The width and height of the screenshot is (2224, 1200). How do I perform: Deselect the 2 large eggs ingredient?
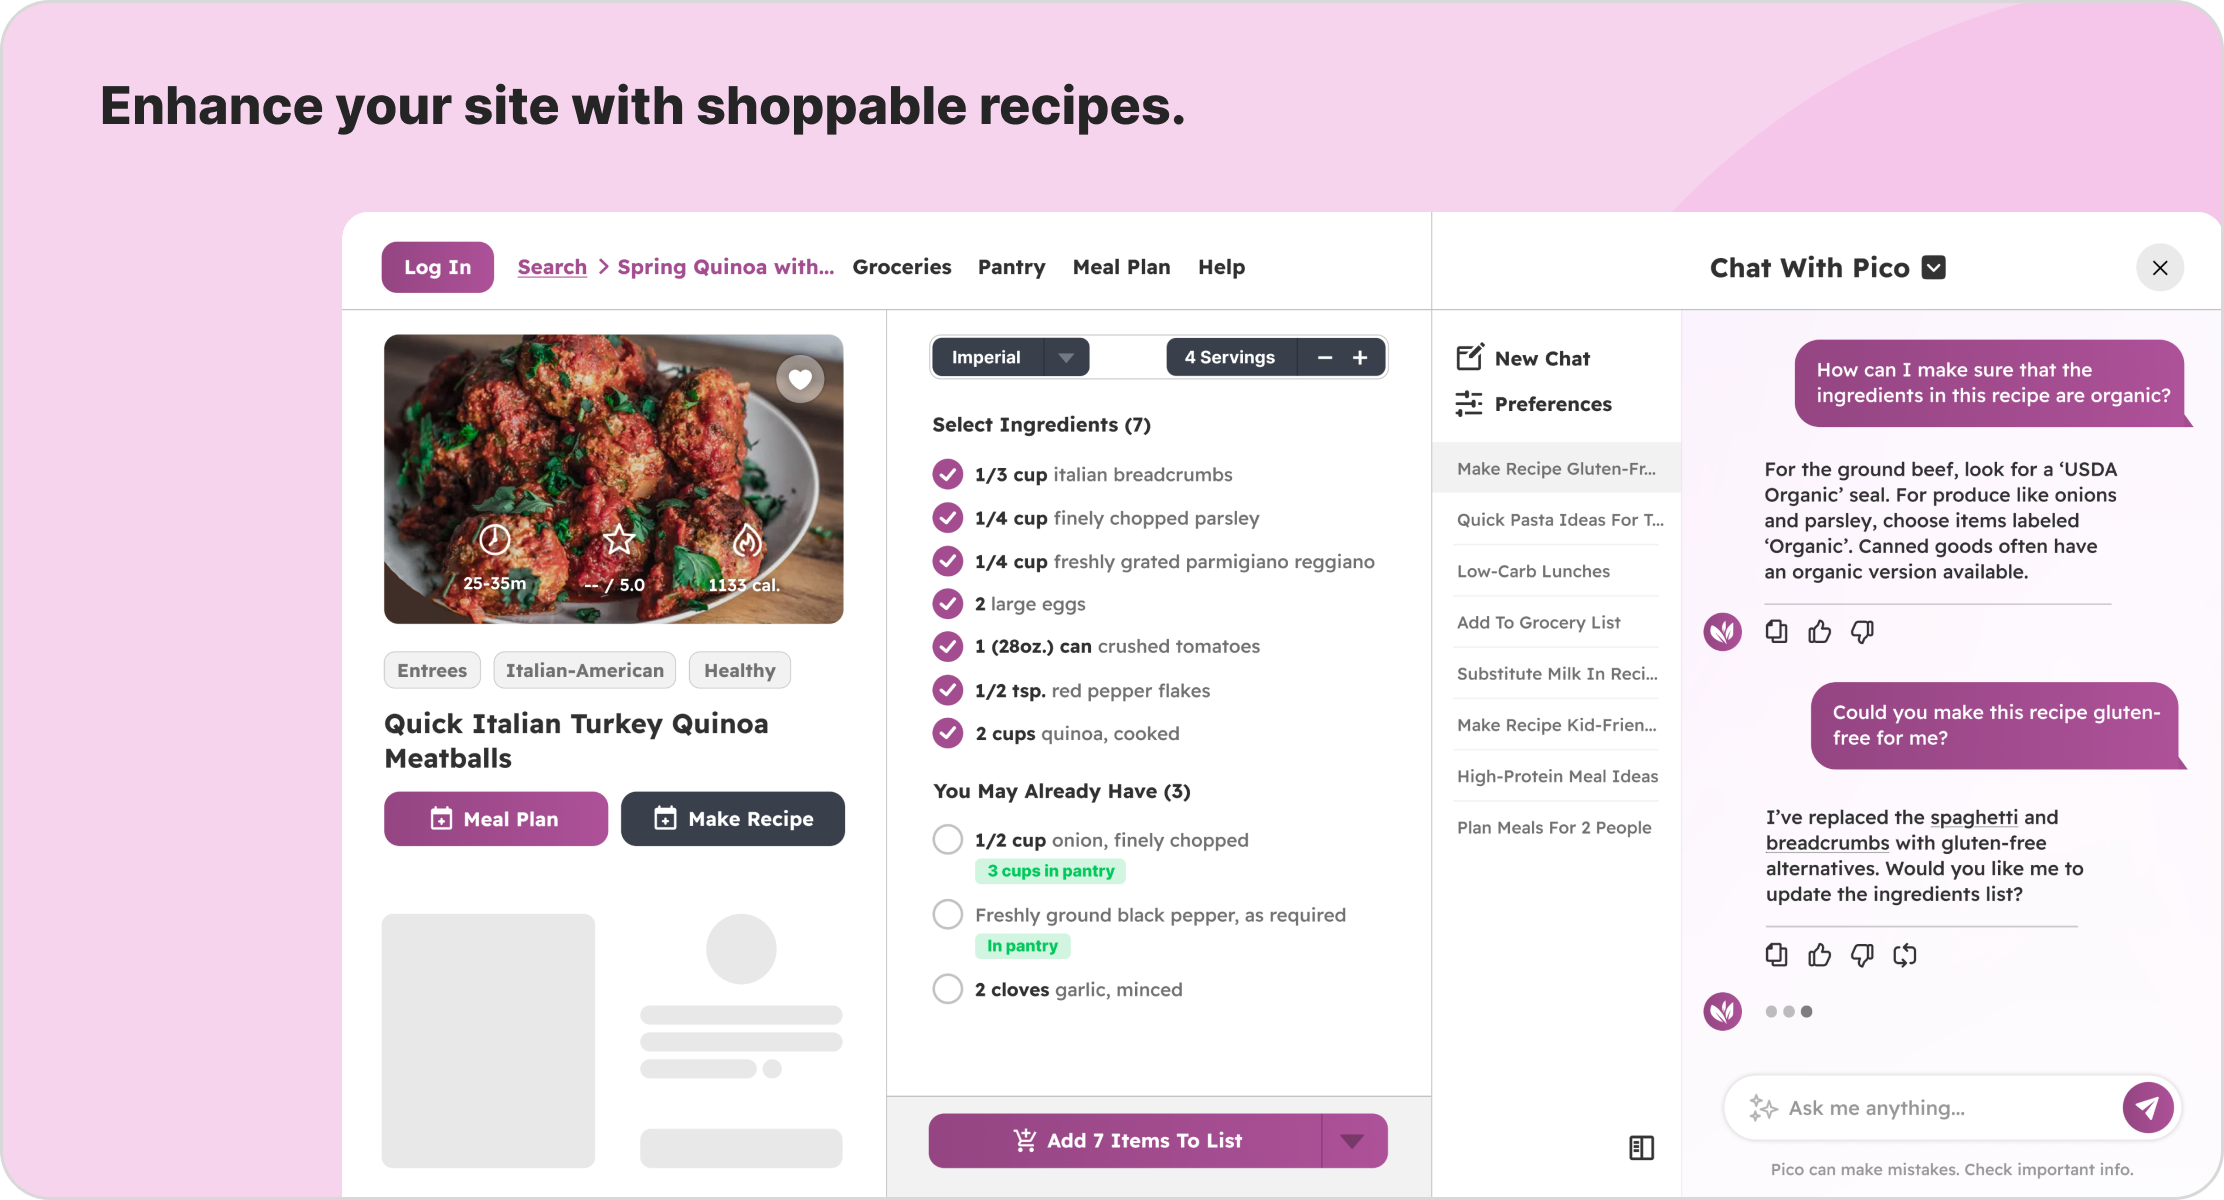point(947,603)
